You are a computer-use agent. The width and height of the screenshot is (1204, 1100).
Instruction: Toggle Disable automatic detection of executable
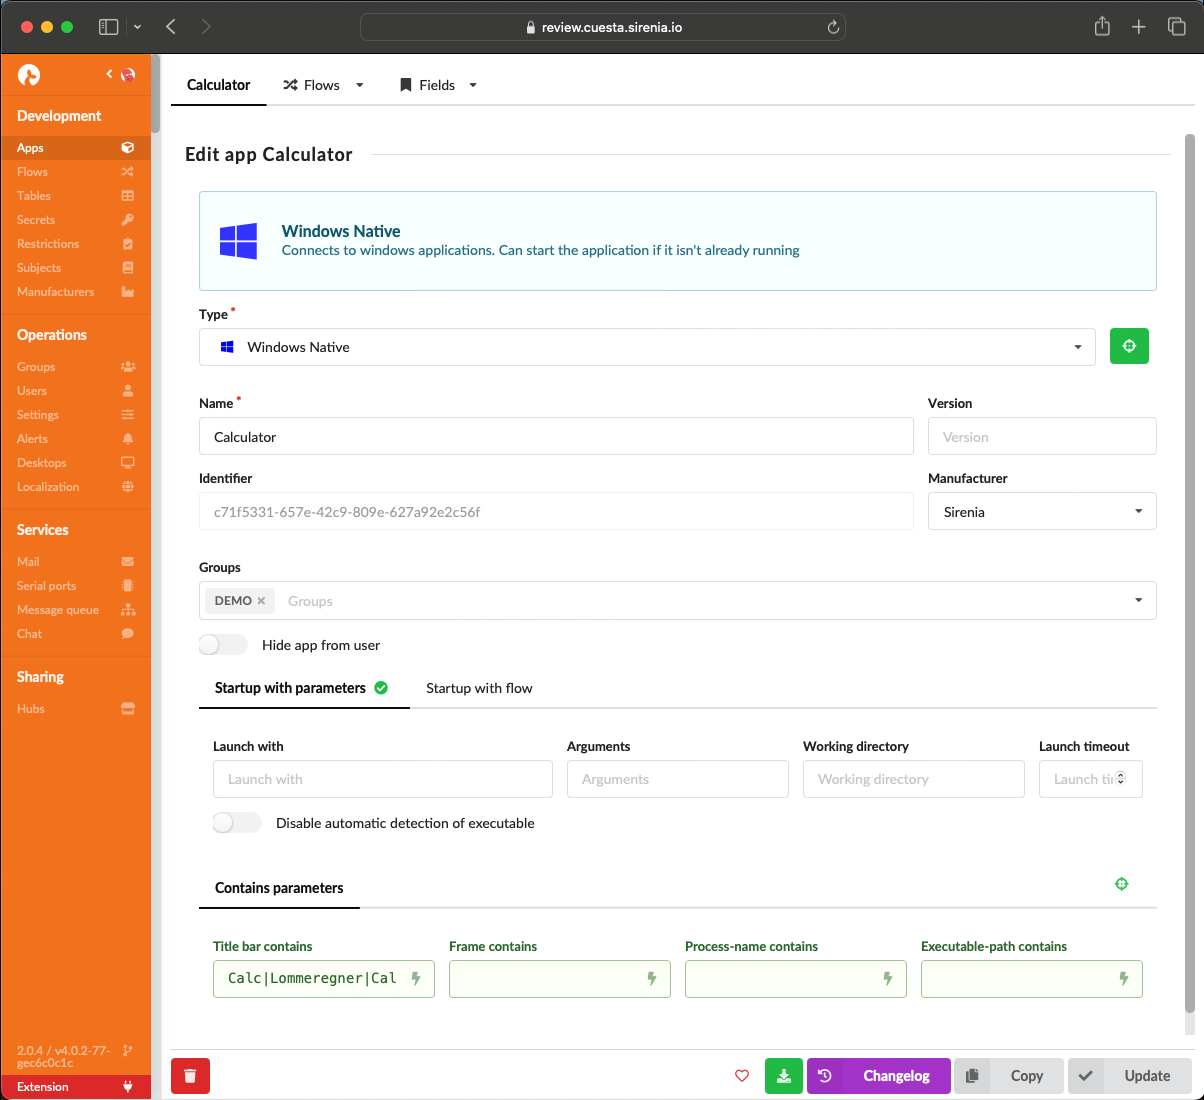(x=237, y=823)
